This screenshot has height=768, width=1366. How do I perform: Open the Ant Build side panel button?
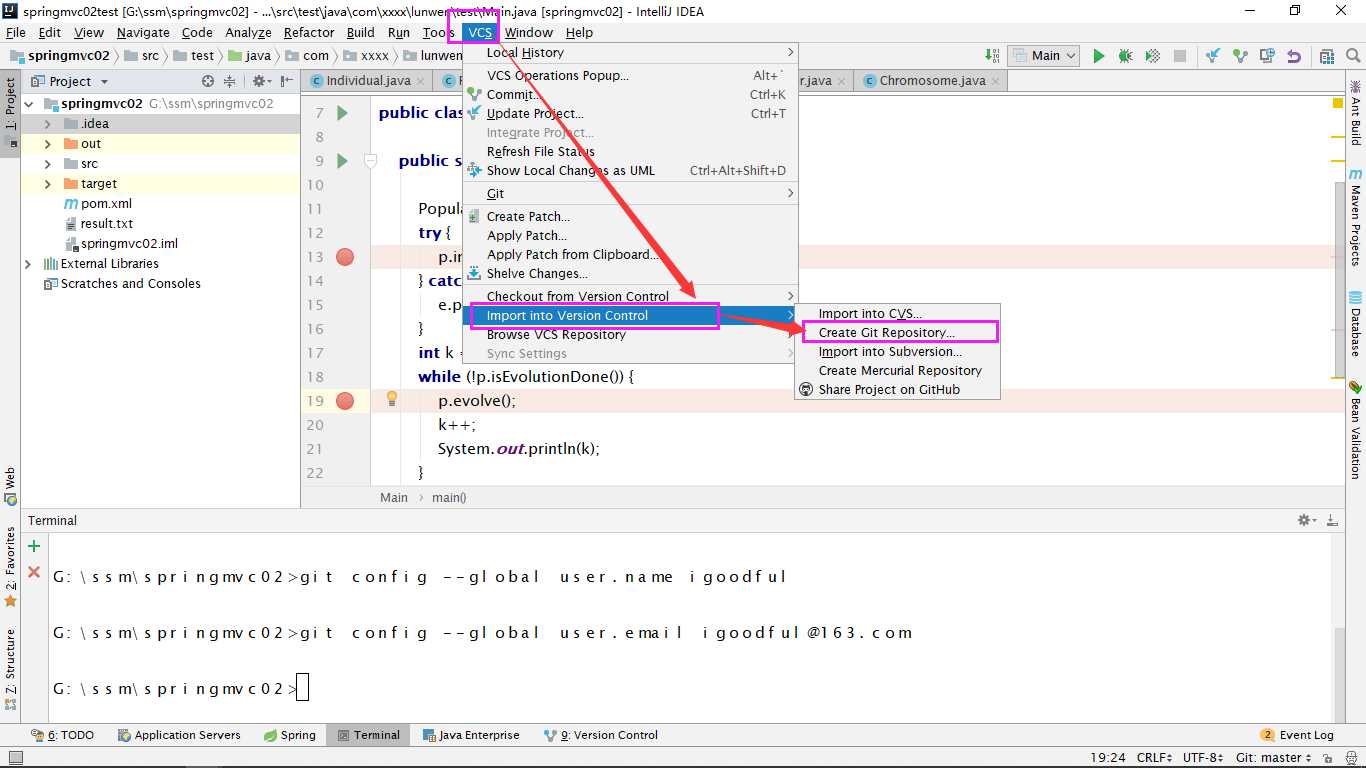(1355, 115)
